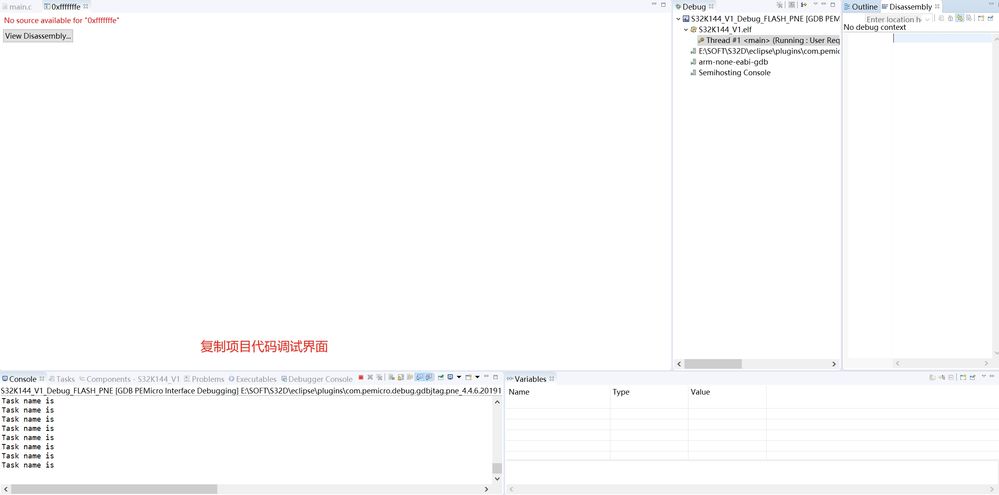Screen dimensions: 999x495
Task: Select the arm-none-eabi-gdb entry
Action: (x=729, y=62)
